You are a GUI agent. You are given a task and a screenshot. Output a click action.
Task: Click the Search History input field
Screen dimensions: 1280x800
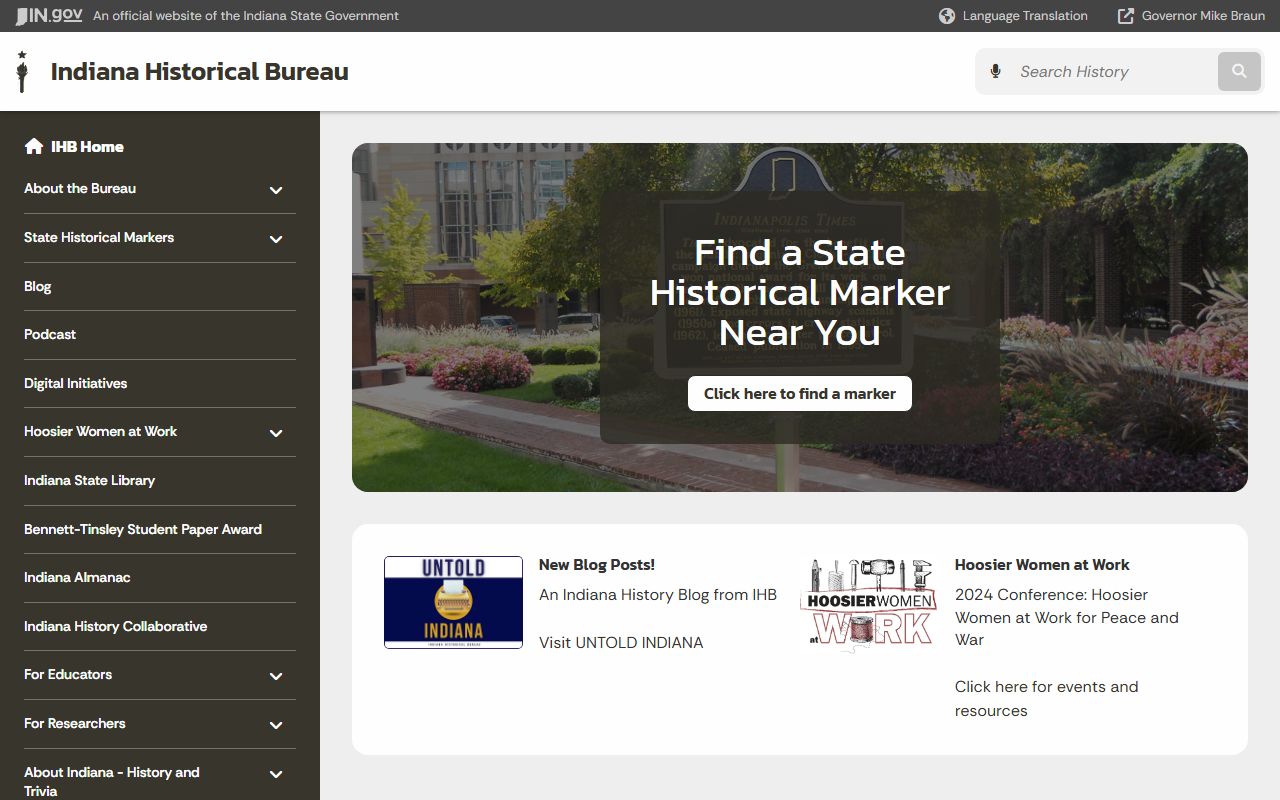(x=1112, y=72)
